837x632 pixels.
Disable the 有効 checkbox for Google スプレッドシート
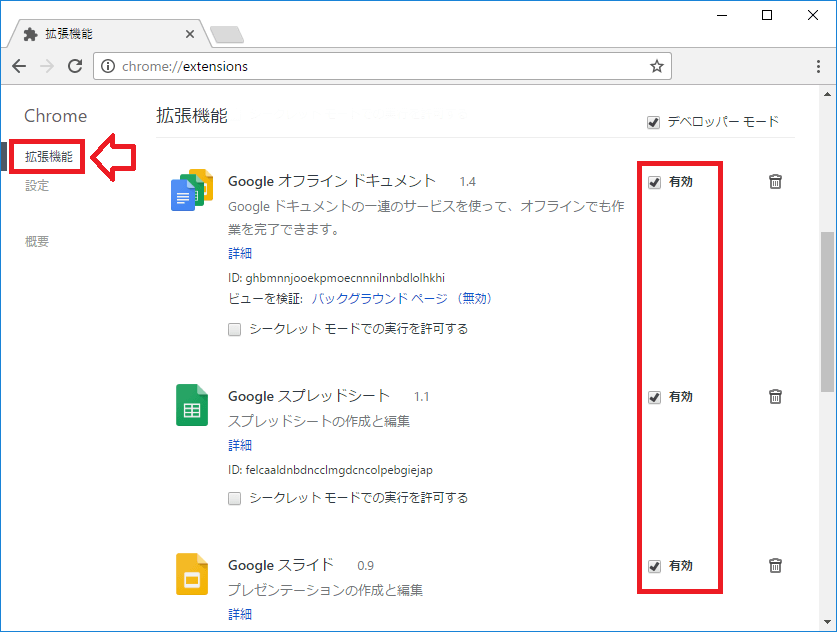tap(655, 396)
